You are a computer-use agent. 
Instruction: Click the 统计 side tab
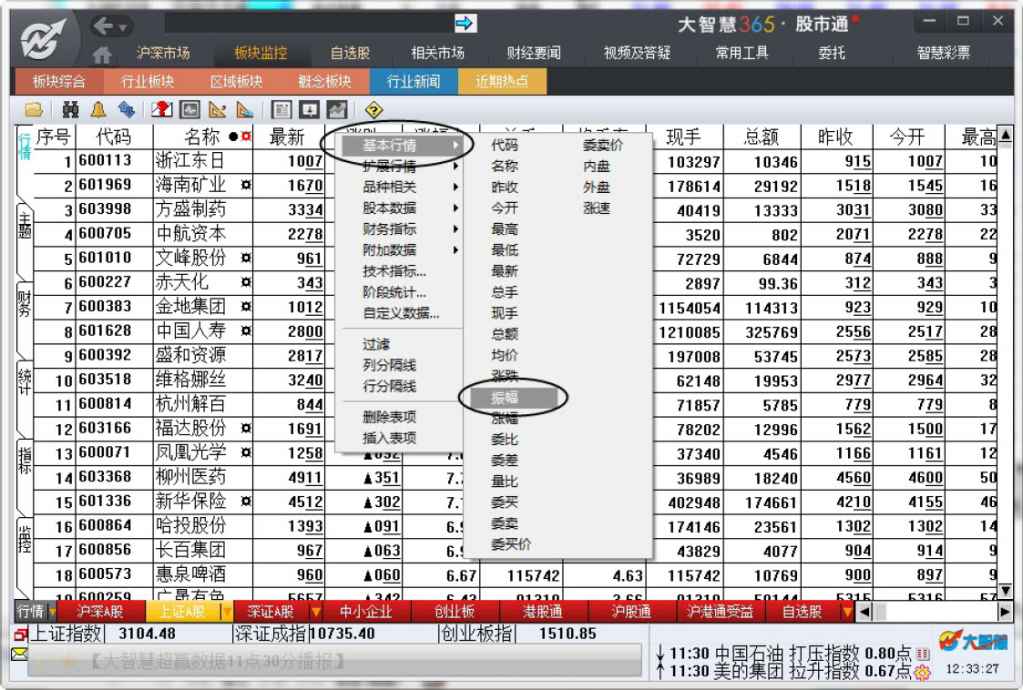click(24, 382)
